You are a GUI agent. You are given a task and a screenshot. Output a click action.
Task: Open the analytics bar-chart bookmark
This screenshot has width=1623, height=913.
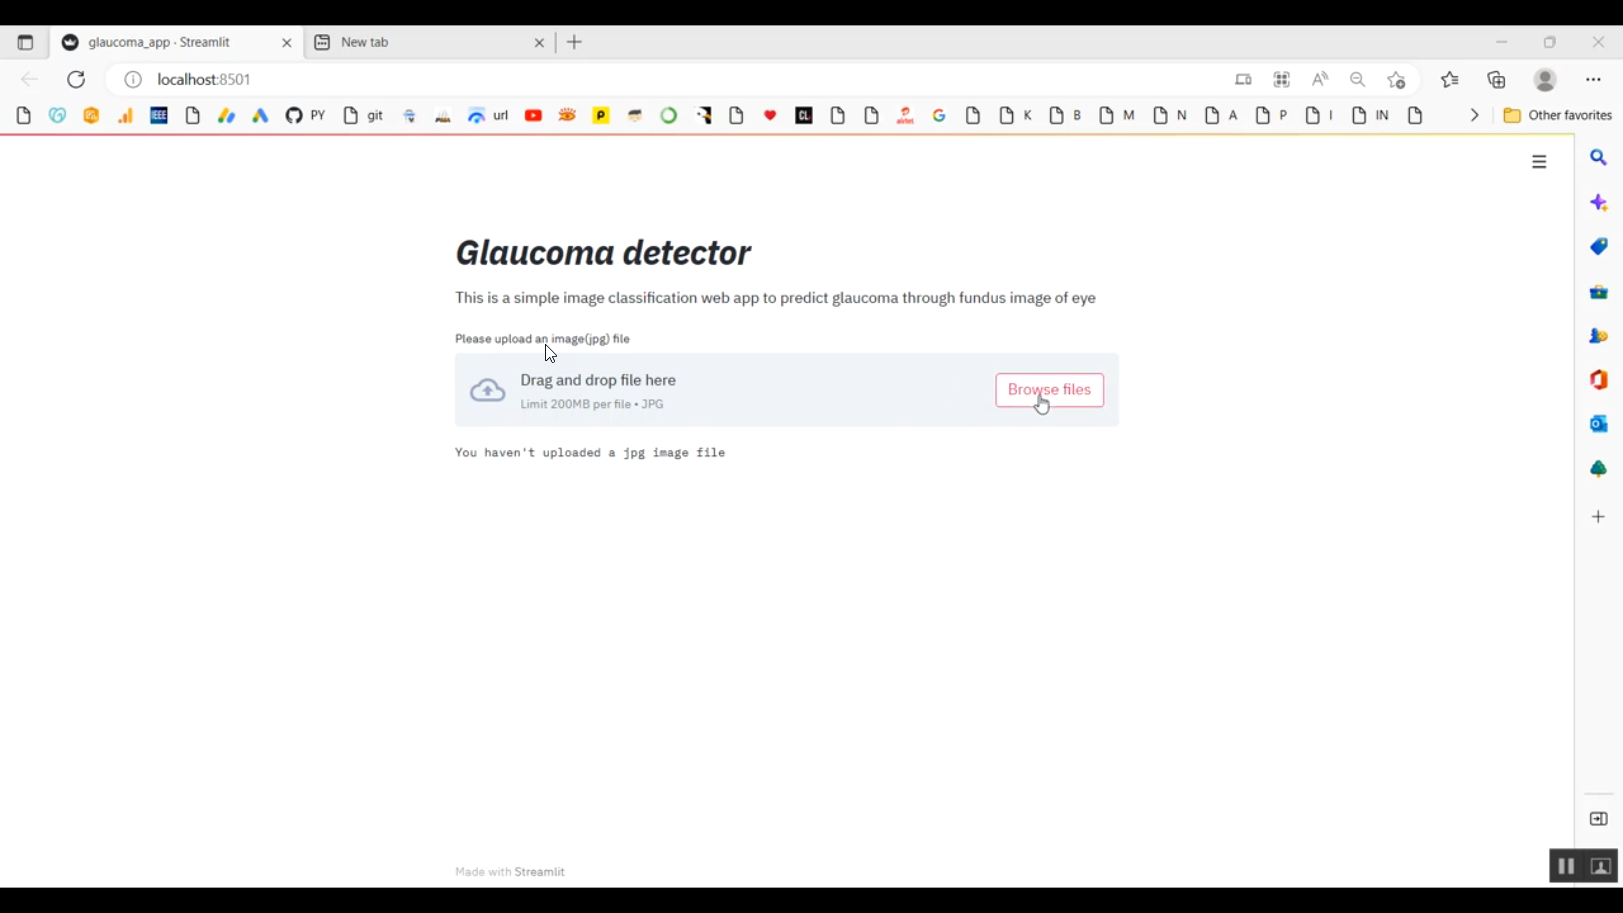pos(125,116)
